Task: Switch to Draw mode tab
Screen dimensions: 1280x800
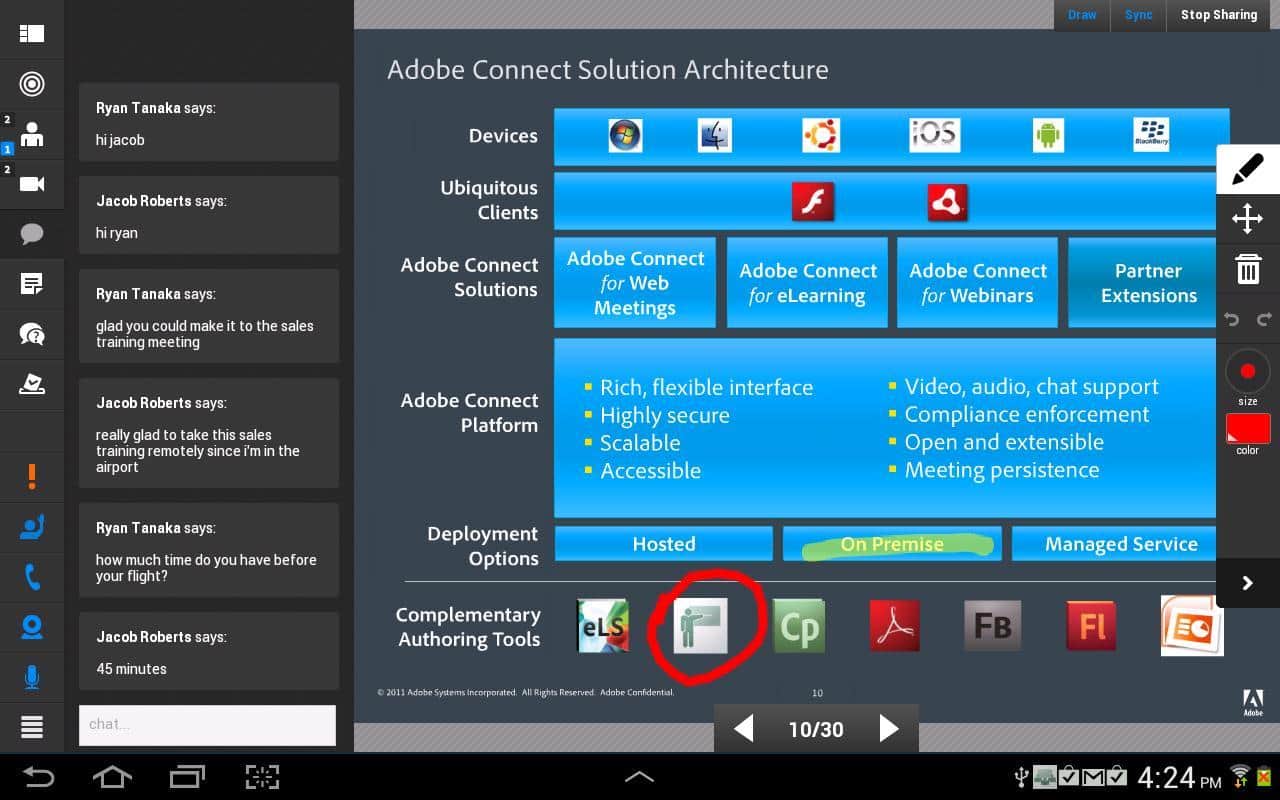Action: pyautogui.click(x=1082, y=15)
